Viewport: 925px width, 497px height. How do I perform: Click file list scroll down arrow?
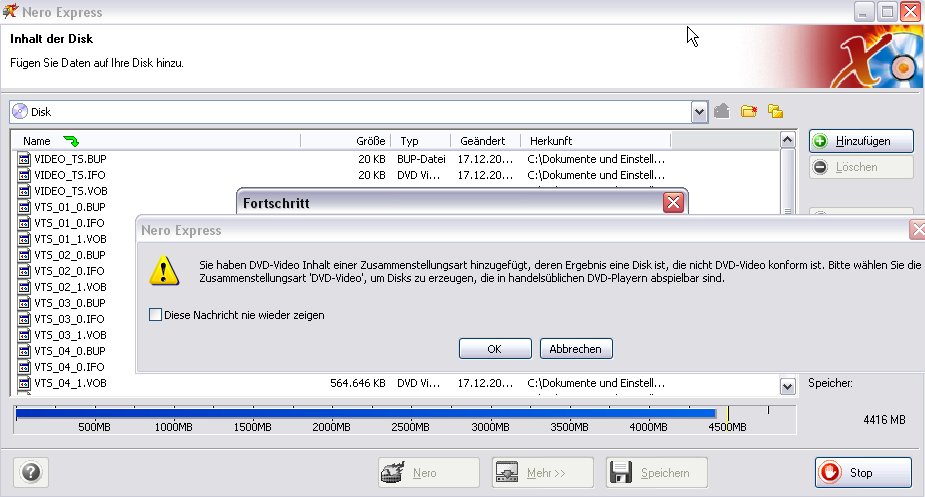[787, 387]
